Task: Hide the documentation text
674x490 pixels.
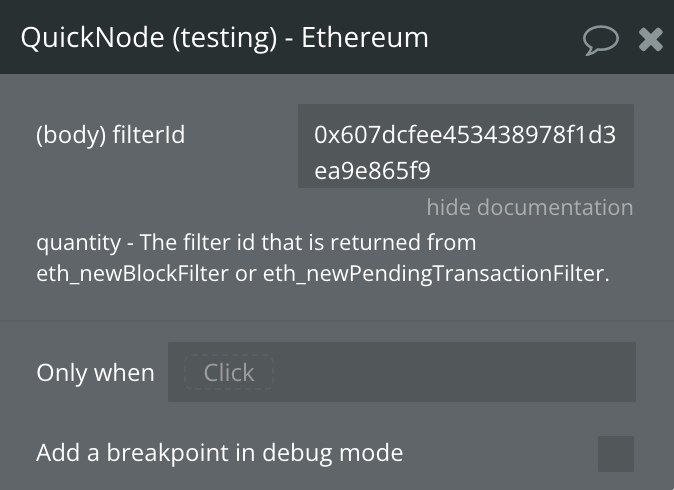Action: 529,208
